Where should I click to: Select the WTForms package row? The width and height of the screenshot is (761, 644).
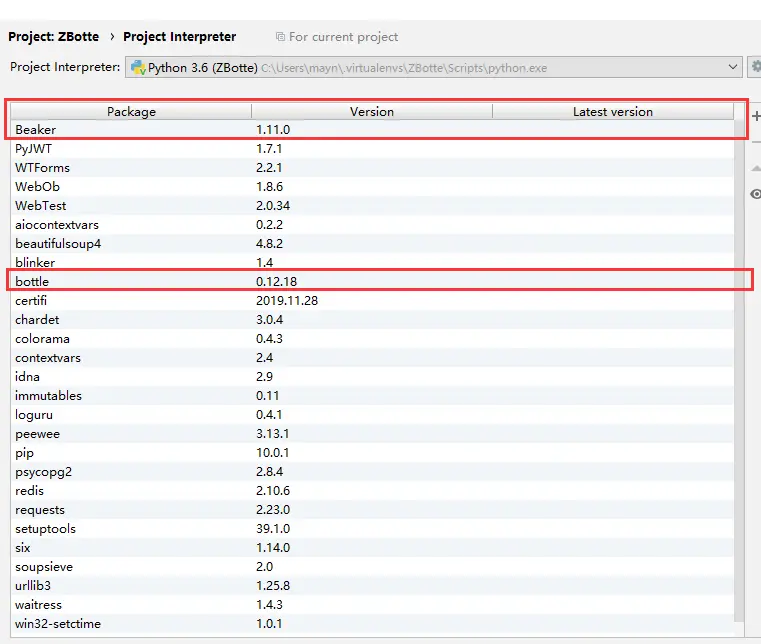click(372, 167)
